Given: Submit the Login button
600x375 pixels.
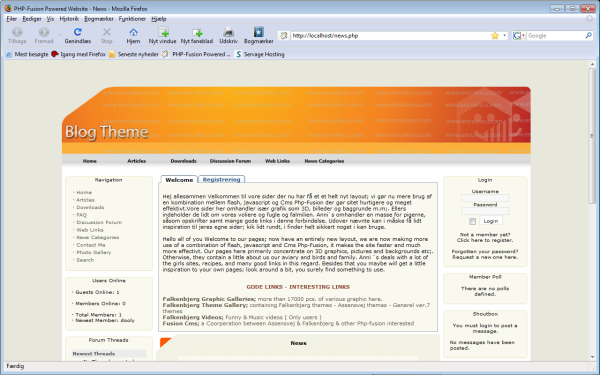Looking at the screenshot, I should 491,221.
